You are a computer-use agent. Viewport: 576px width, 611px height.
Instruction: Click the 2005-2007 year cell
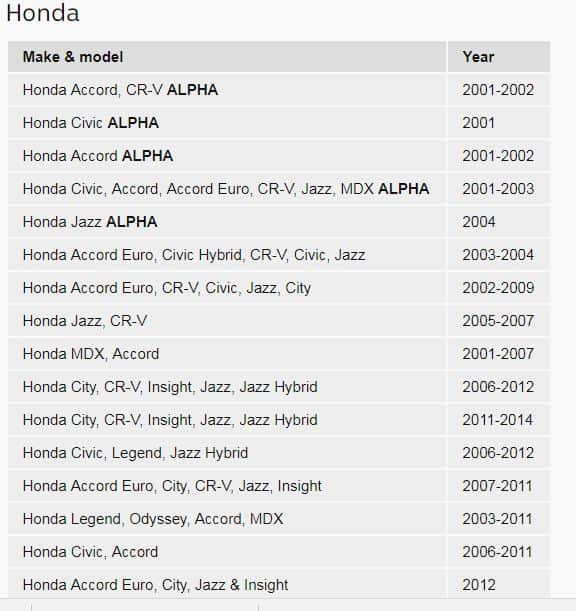tap(499, 321)
